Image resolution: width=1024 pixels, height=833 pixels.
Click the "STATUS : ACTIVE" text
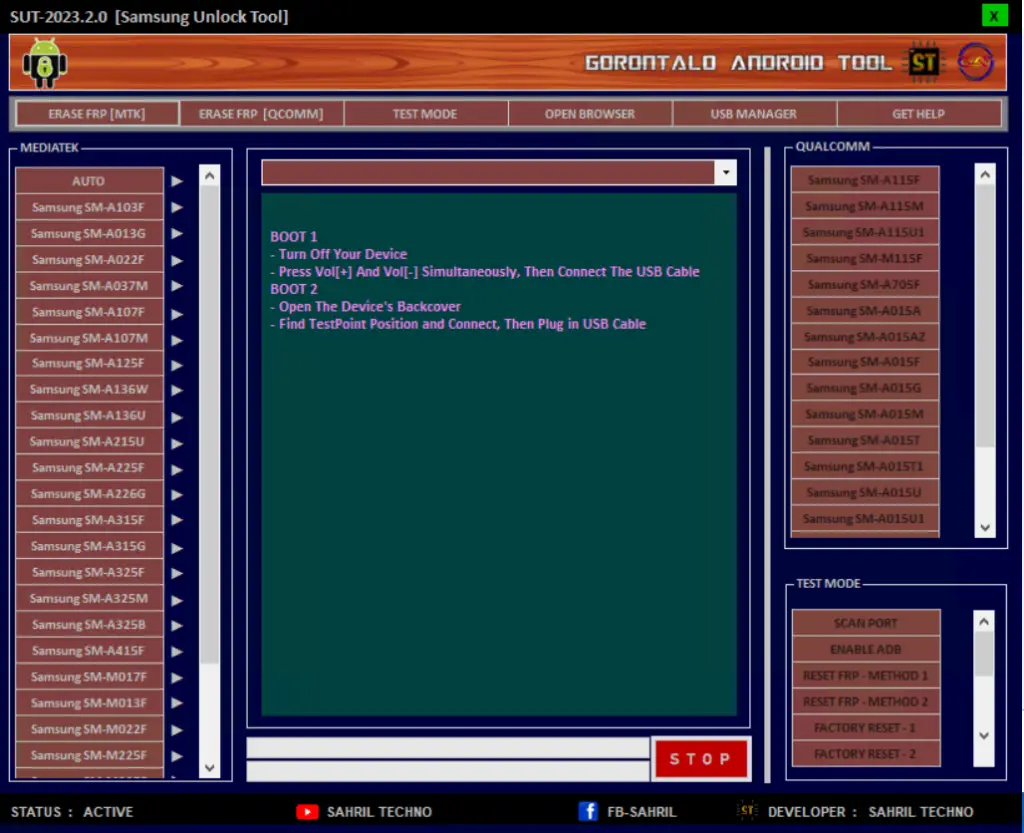(72, 811)
